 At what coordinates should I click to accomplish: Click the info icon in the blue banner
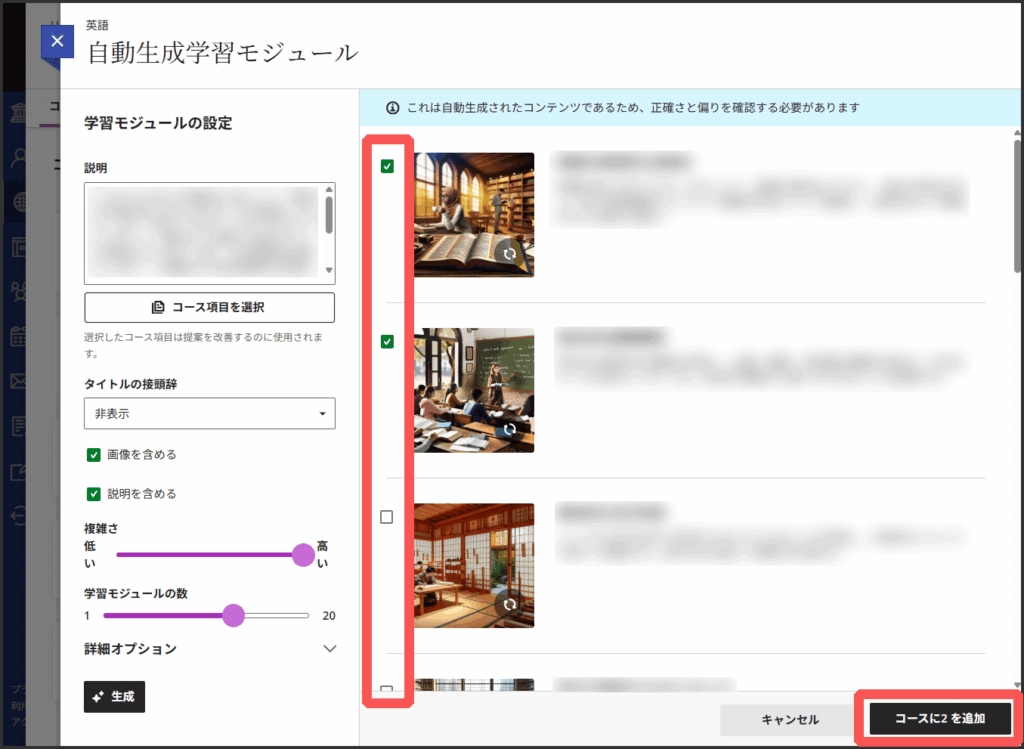pyautogui.click(x=393, y=107)
